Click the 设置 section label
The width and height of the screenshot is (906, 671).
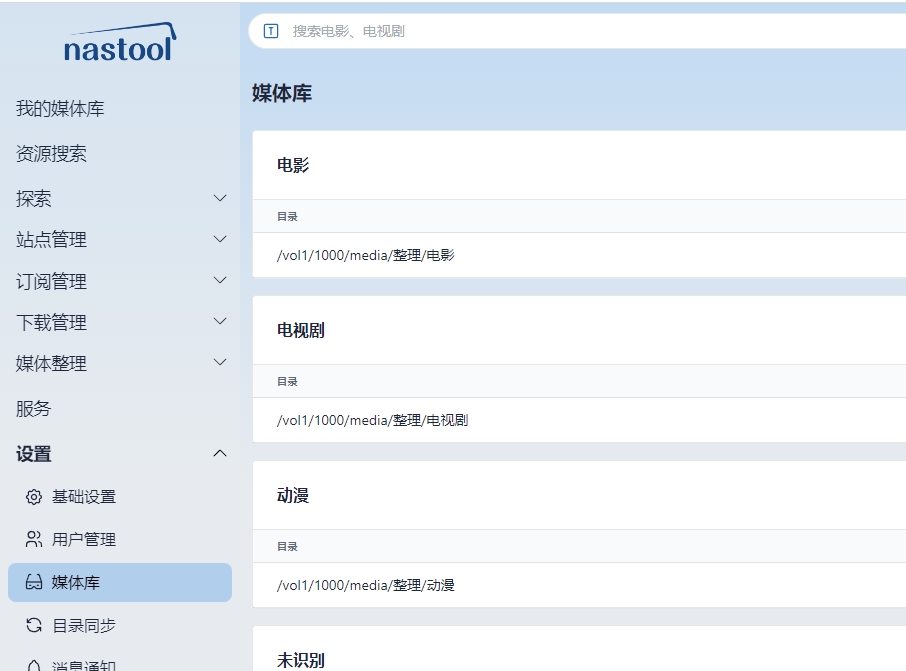(x=34, y=454)
